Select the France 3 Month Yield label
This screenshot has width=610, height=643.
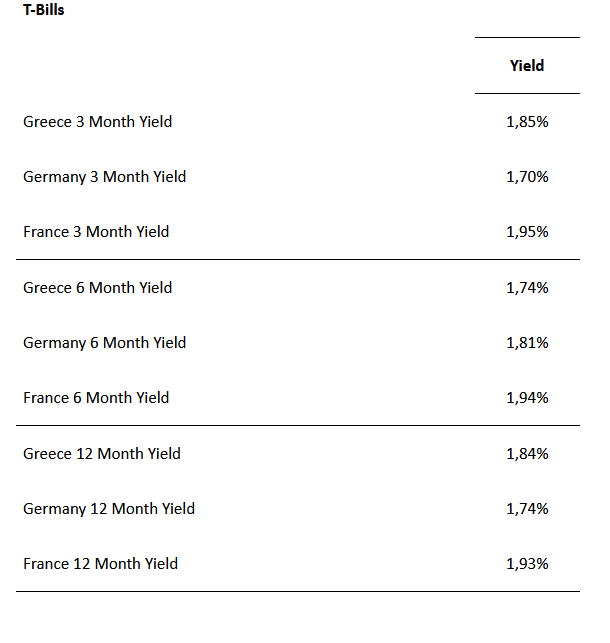point(96,232)
